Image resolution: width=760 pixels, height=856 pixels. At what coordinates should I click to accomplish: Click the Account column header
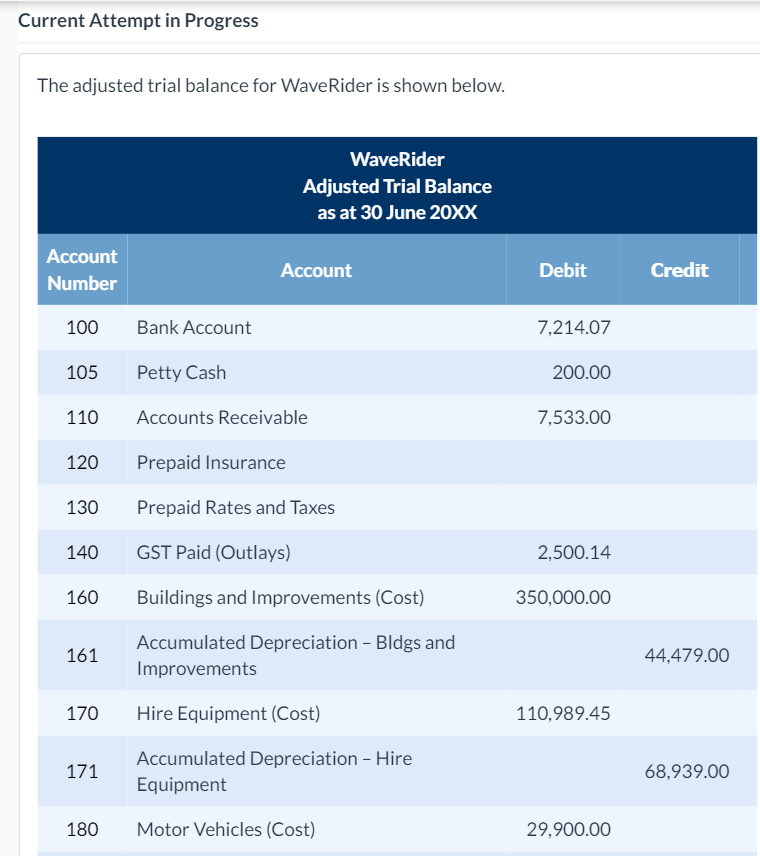point(316,270)
